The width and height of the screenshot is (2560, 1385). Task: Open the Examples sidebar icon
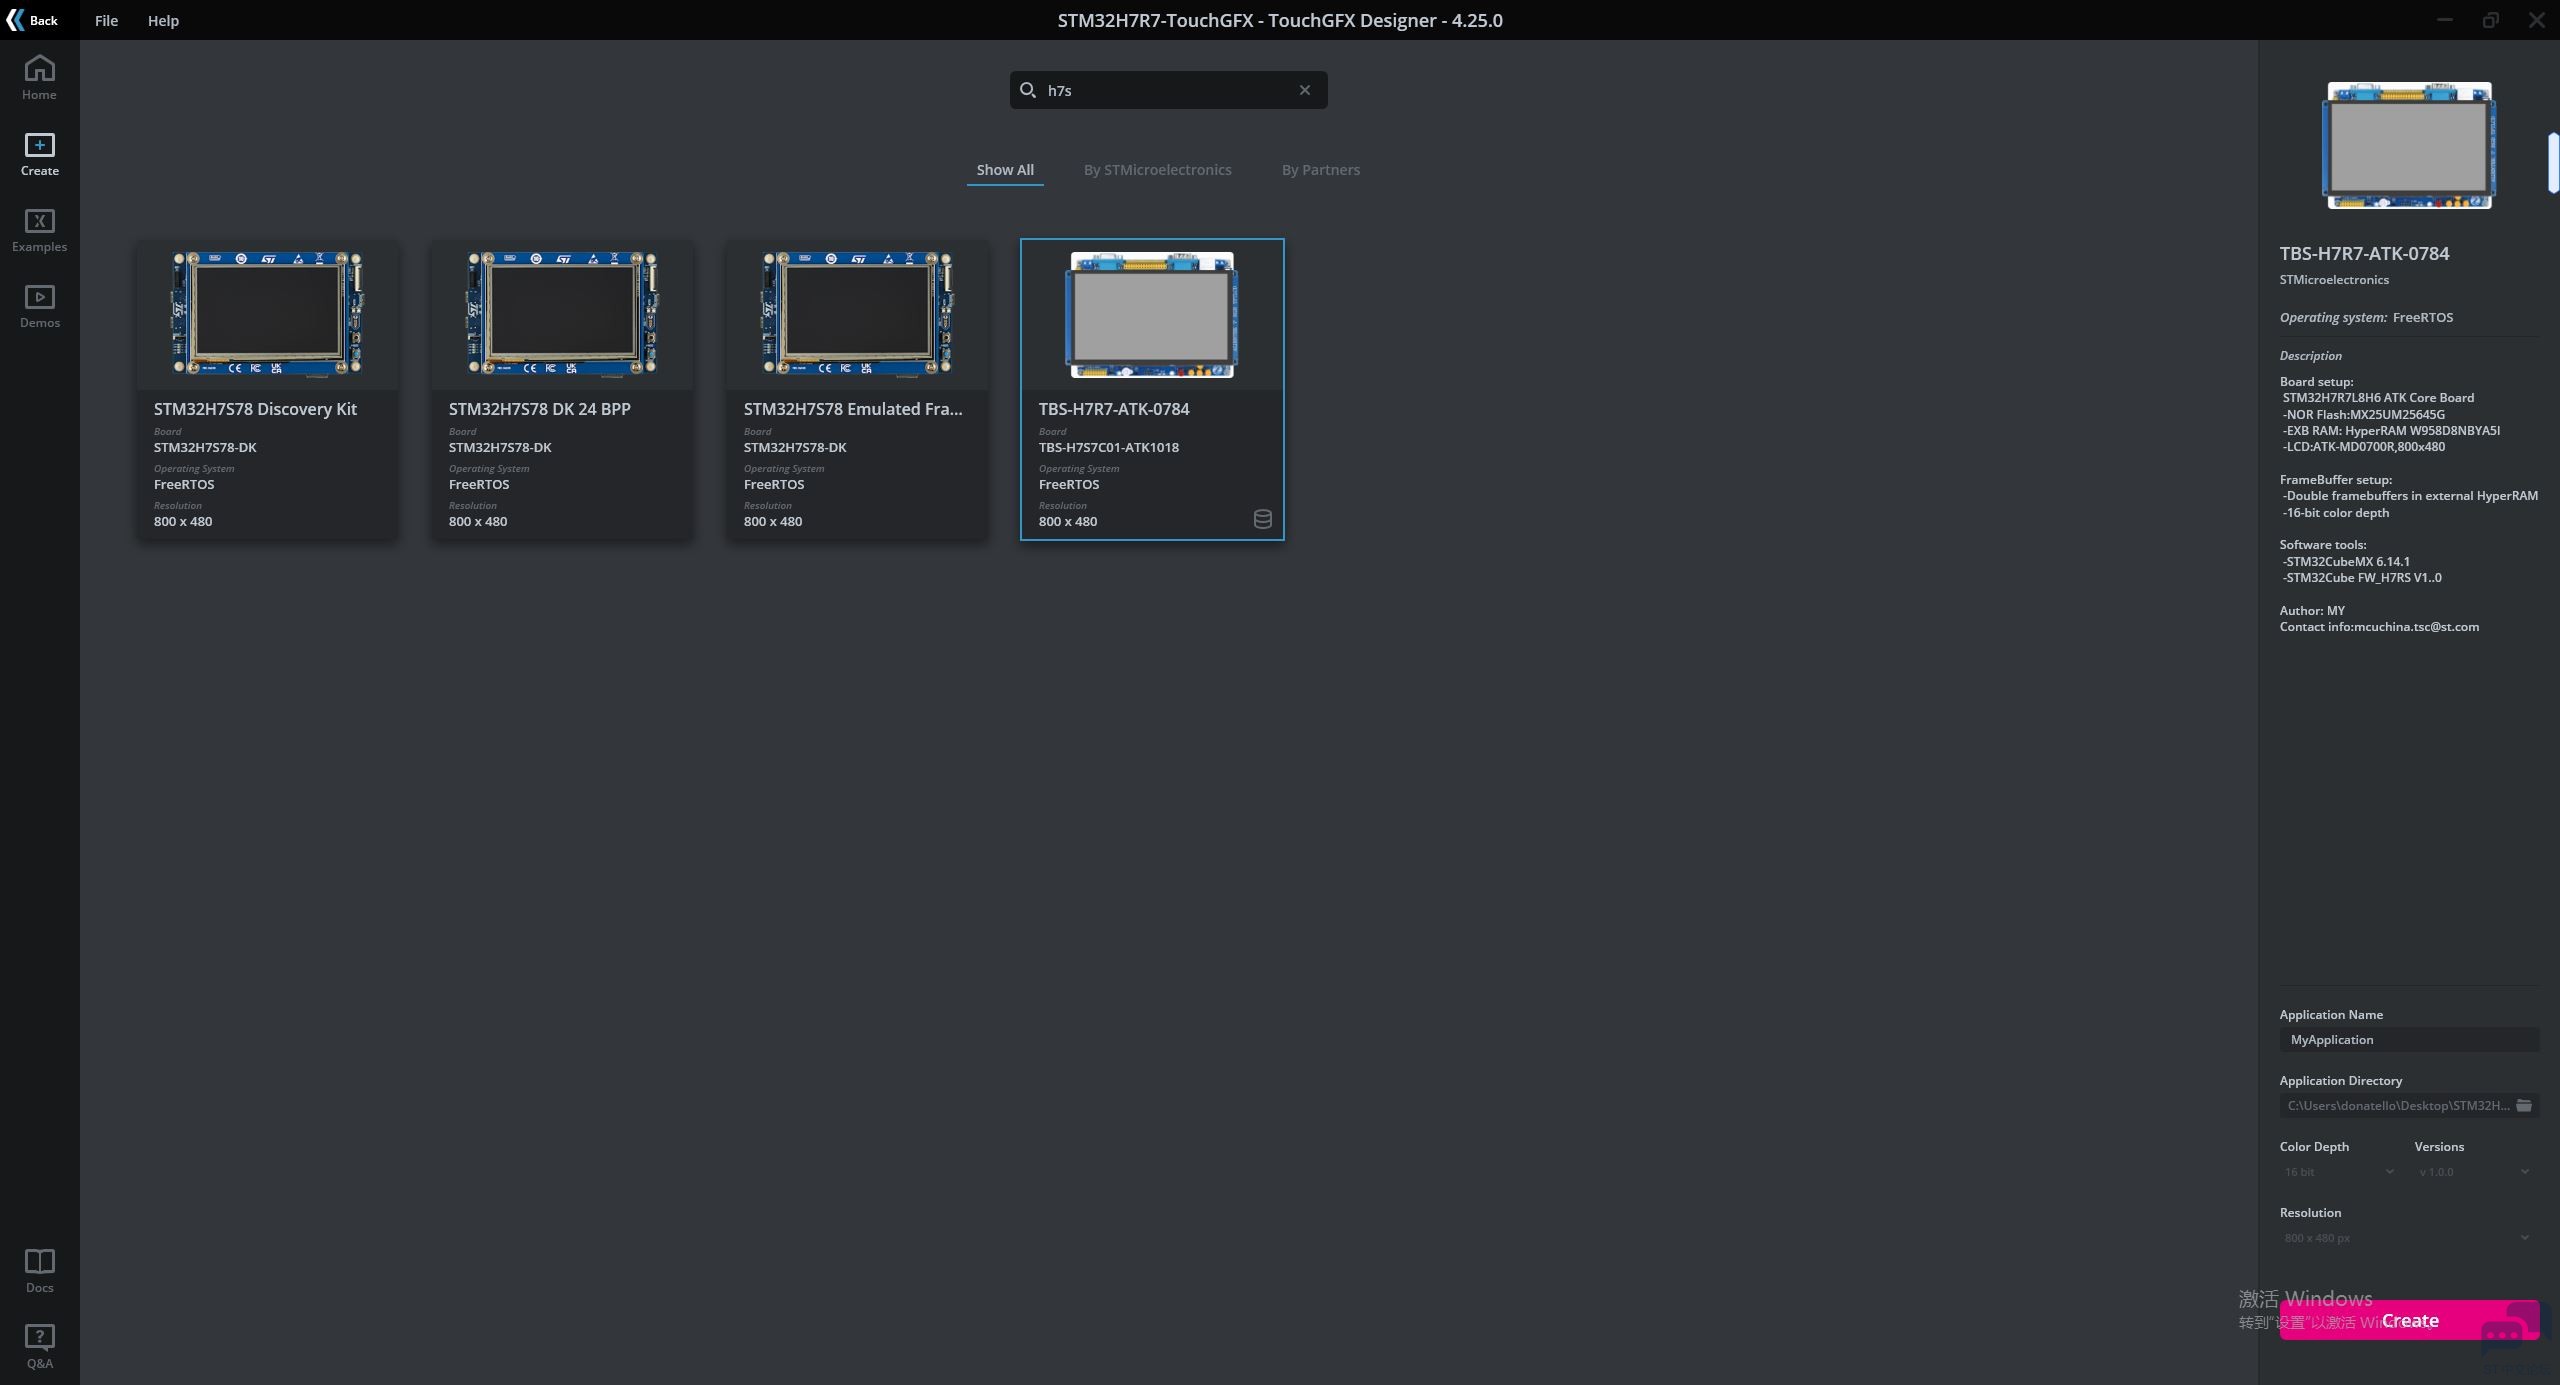coord(39,230)
